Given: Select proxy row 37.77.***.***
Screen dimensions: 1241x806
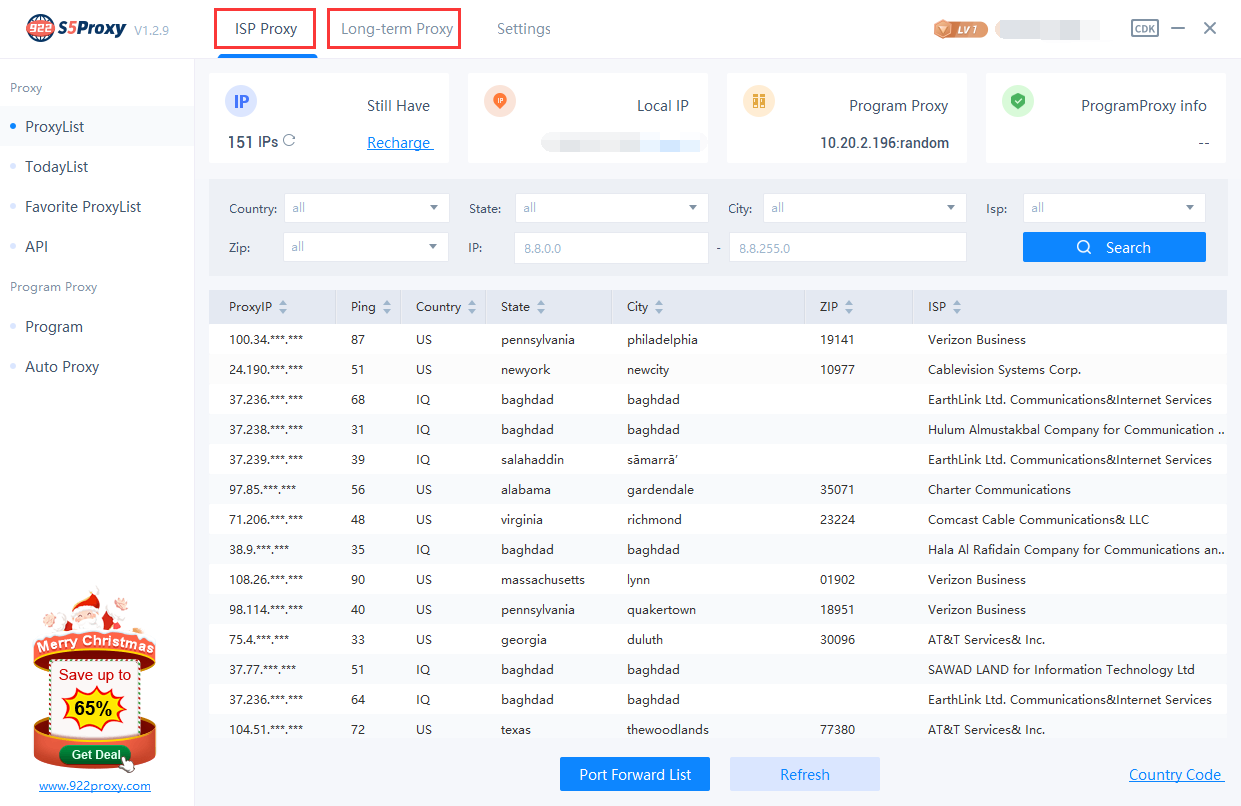Looking at the screenshot, I should pos(718,670).
